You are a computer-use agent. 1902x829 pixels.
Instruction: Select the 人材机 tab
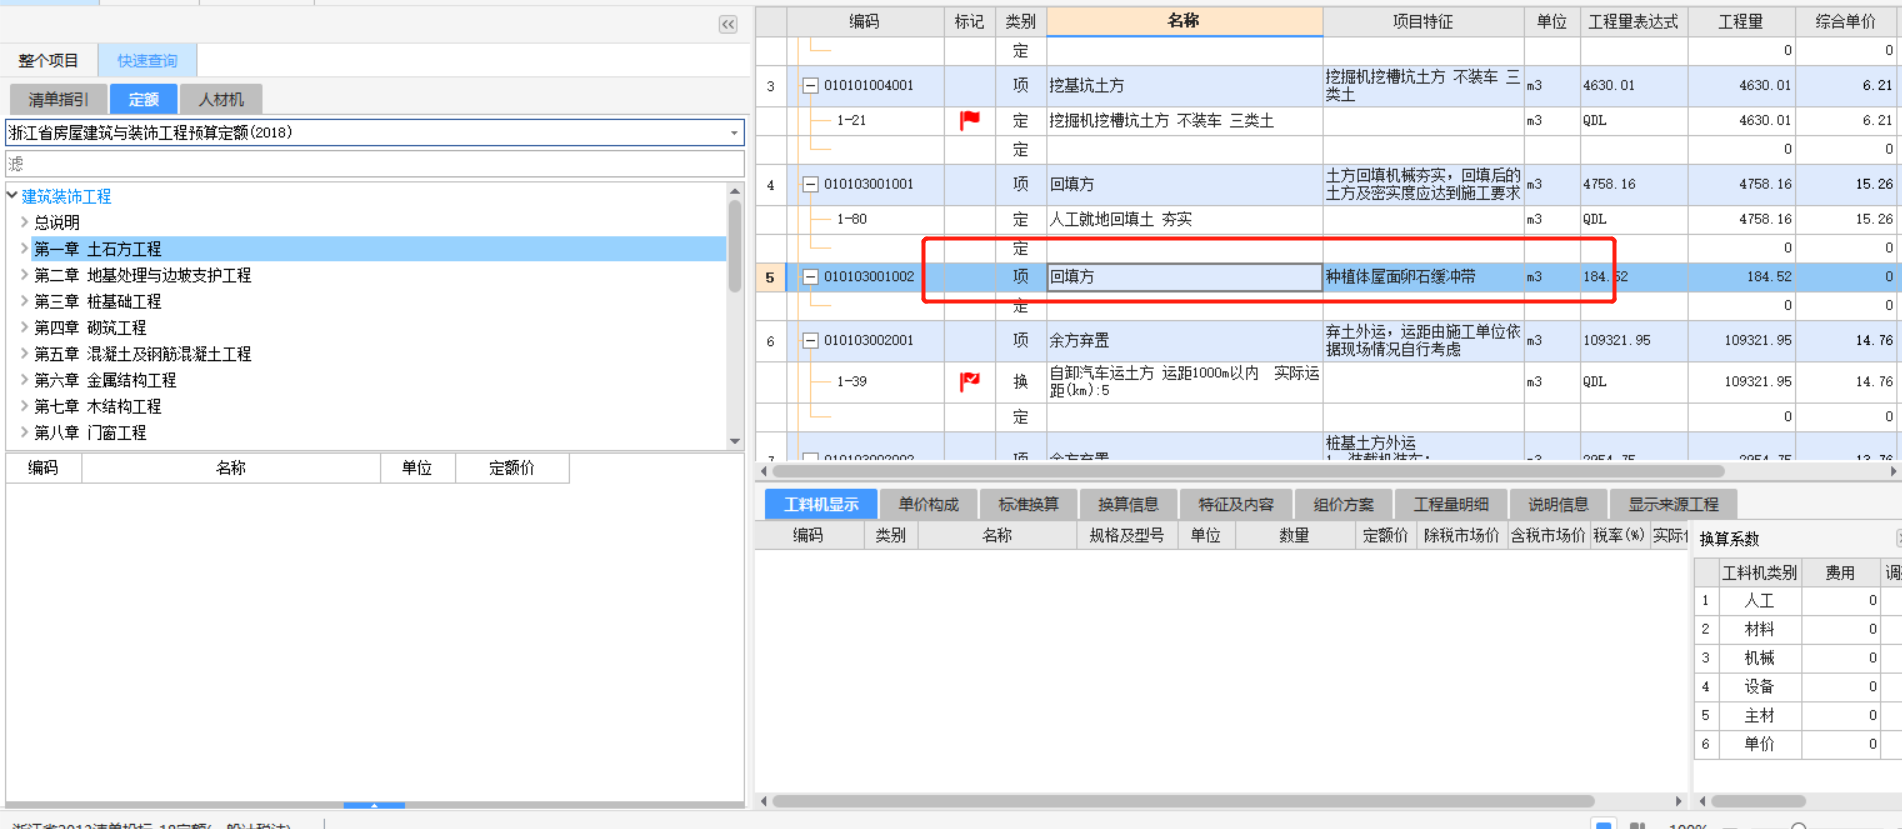221,99
